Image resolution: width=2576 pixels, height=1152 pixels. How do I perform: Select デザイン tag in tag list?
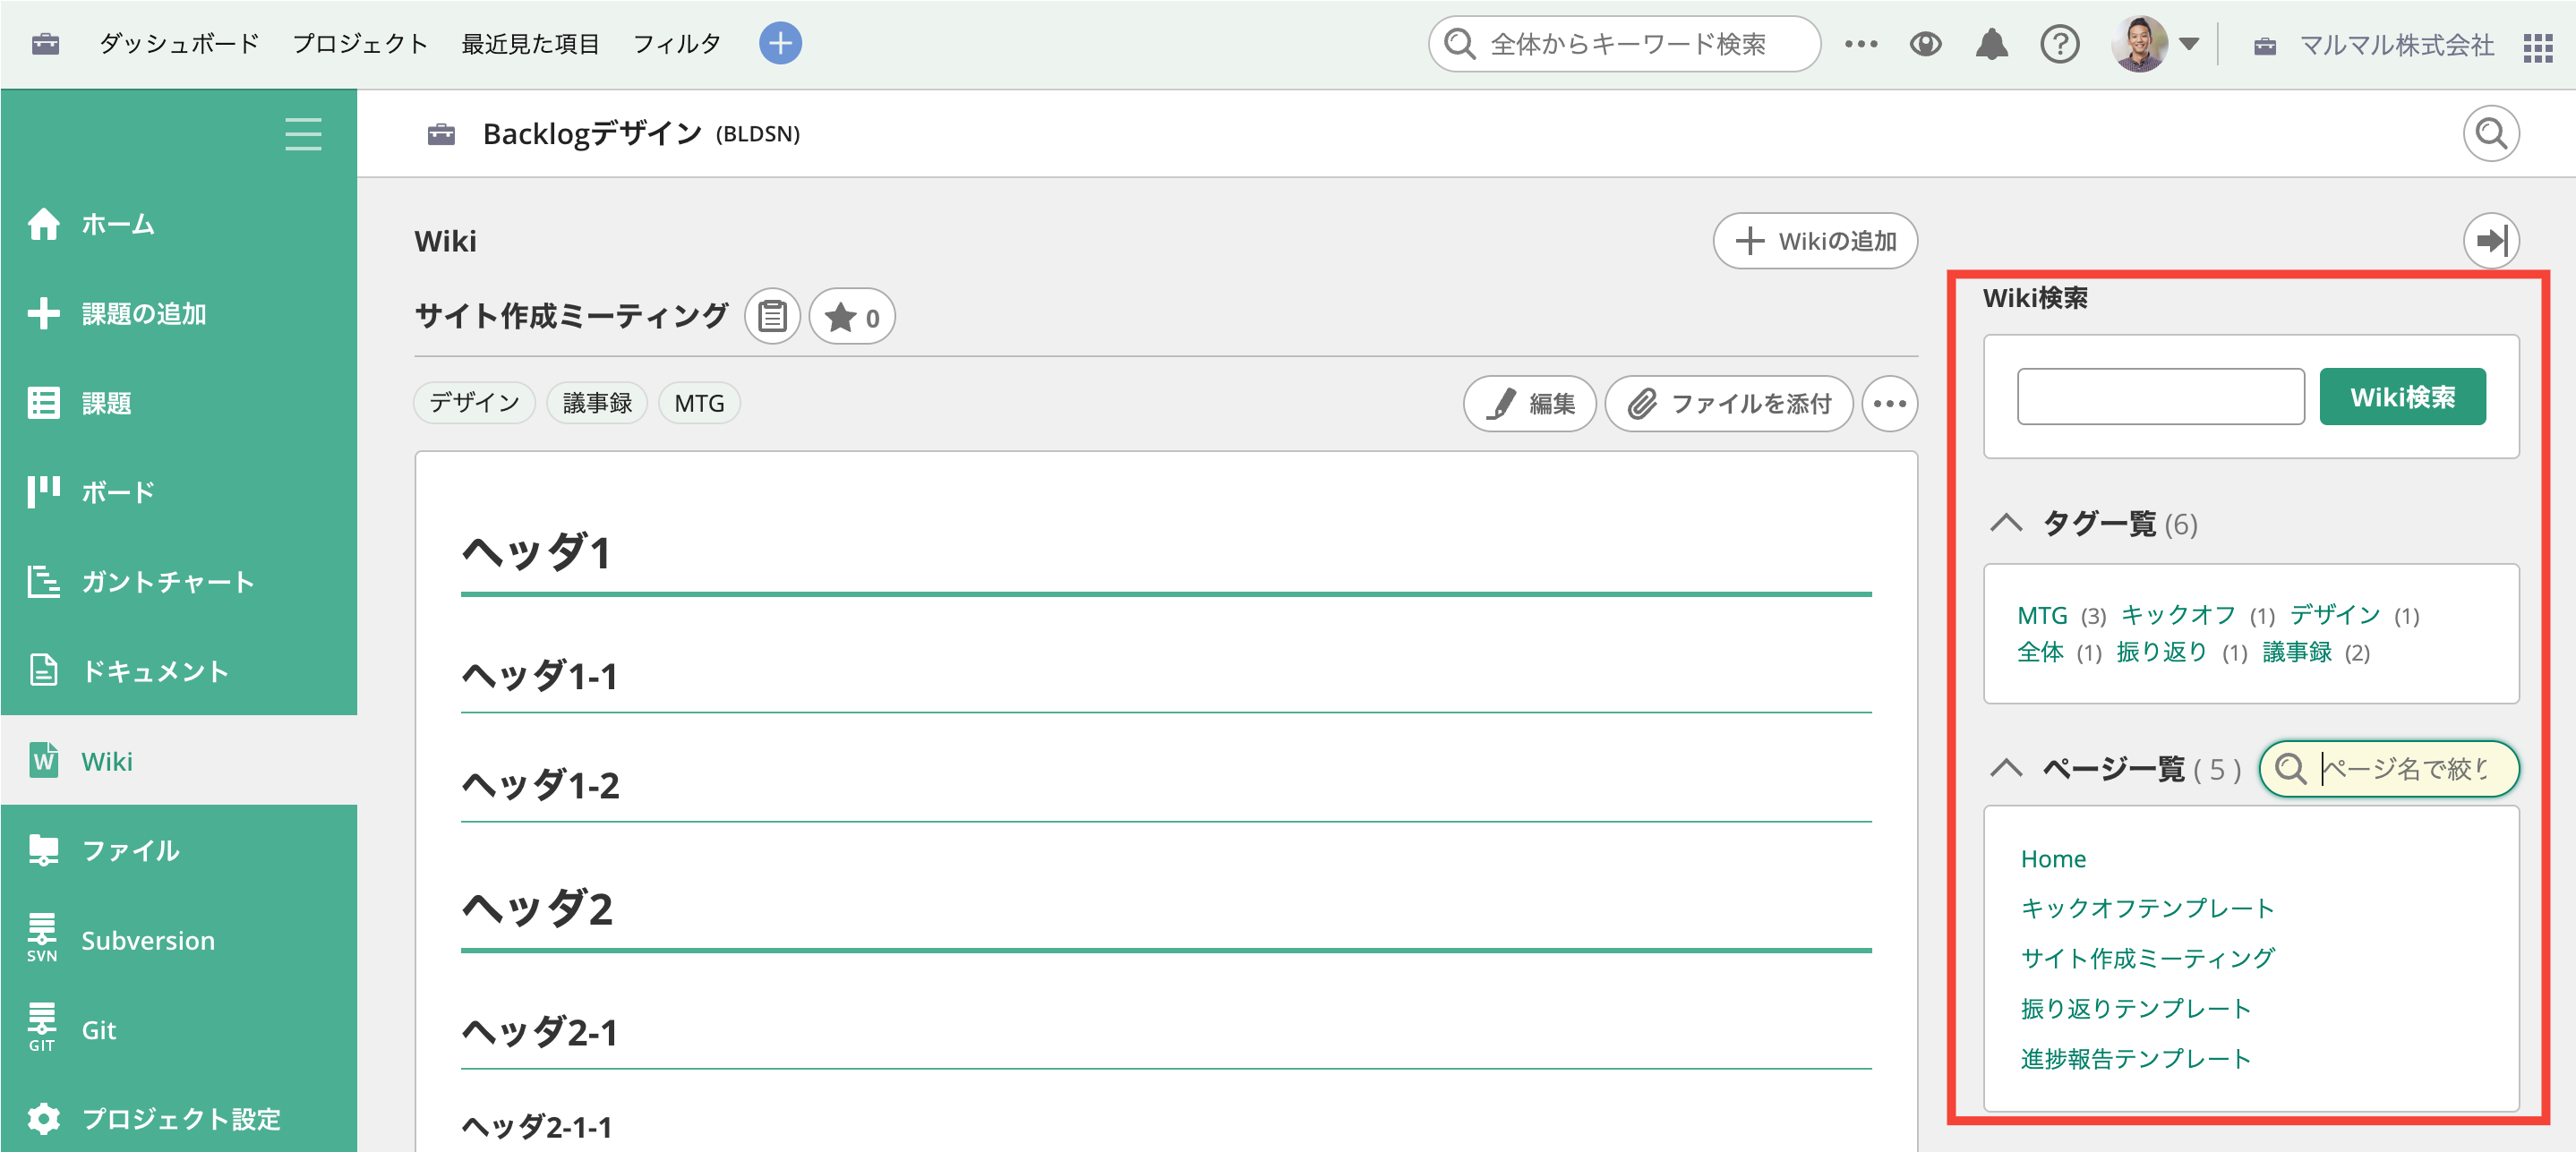tap(2335, 615)
